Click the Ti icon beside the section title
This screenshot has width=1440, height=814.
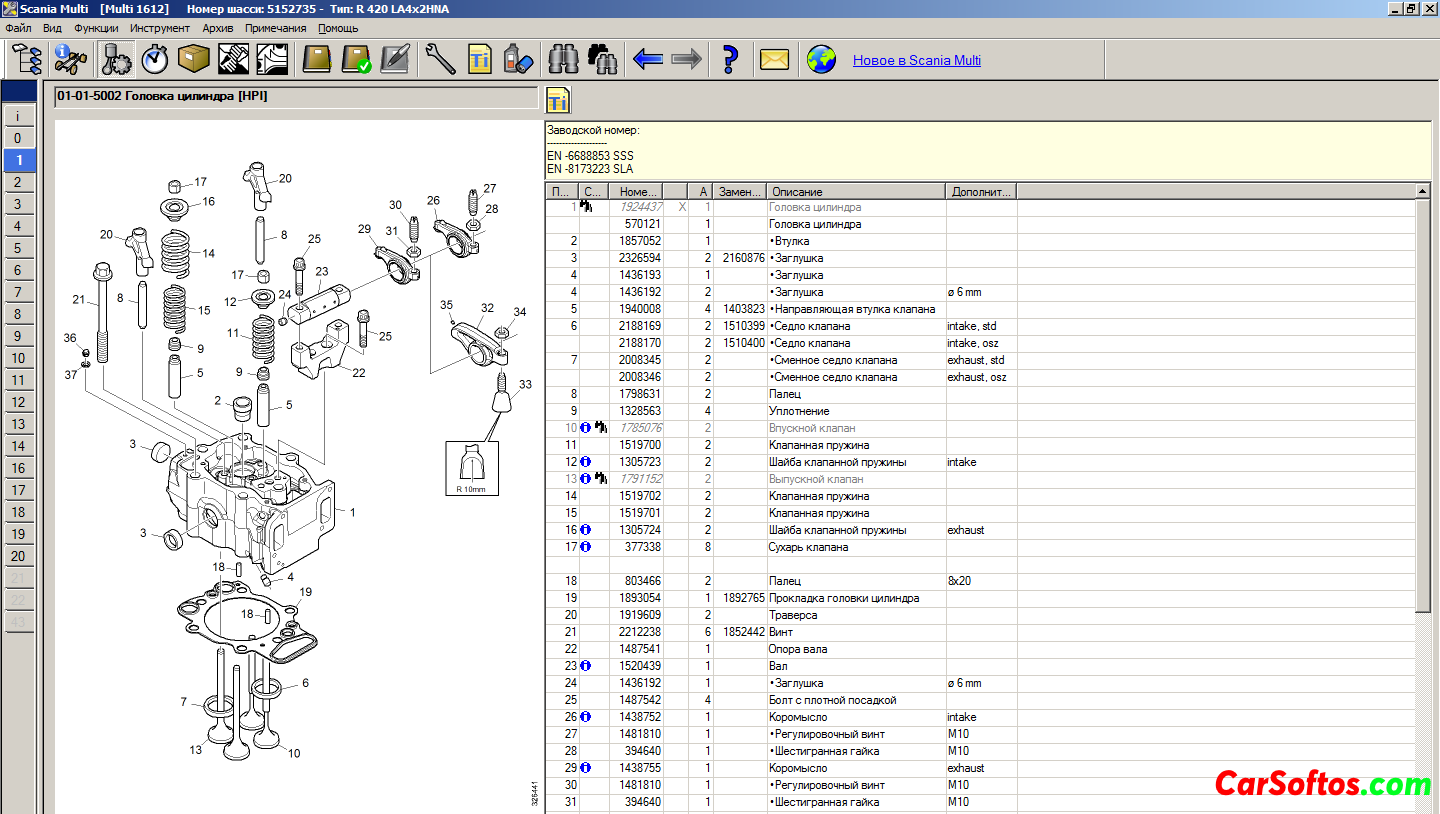(x=557, y=101)
